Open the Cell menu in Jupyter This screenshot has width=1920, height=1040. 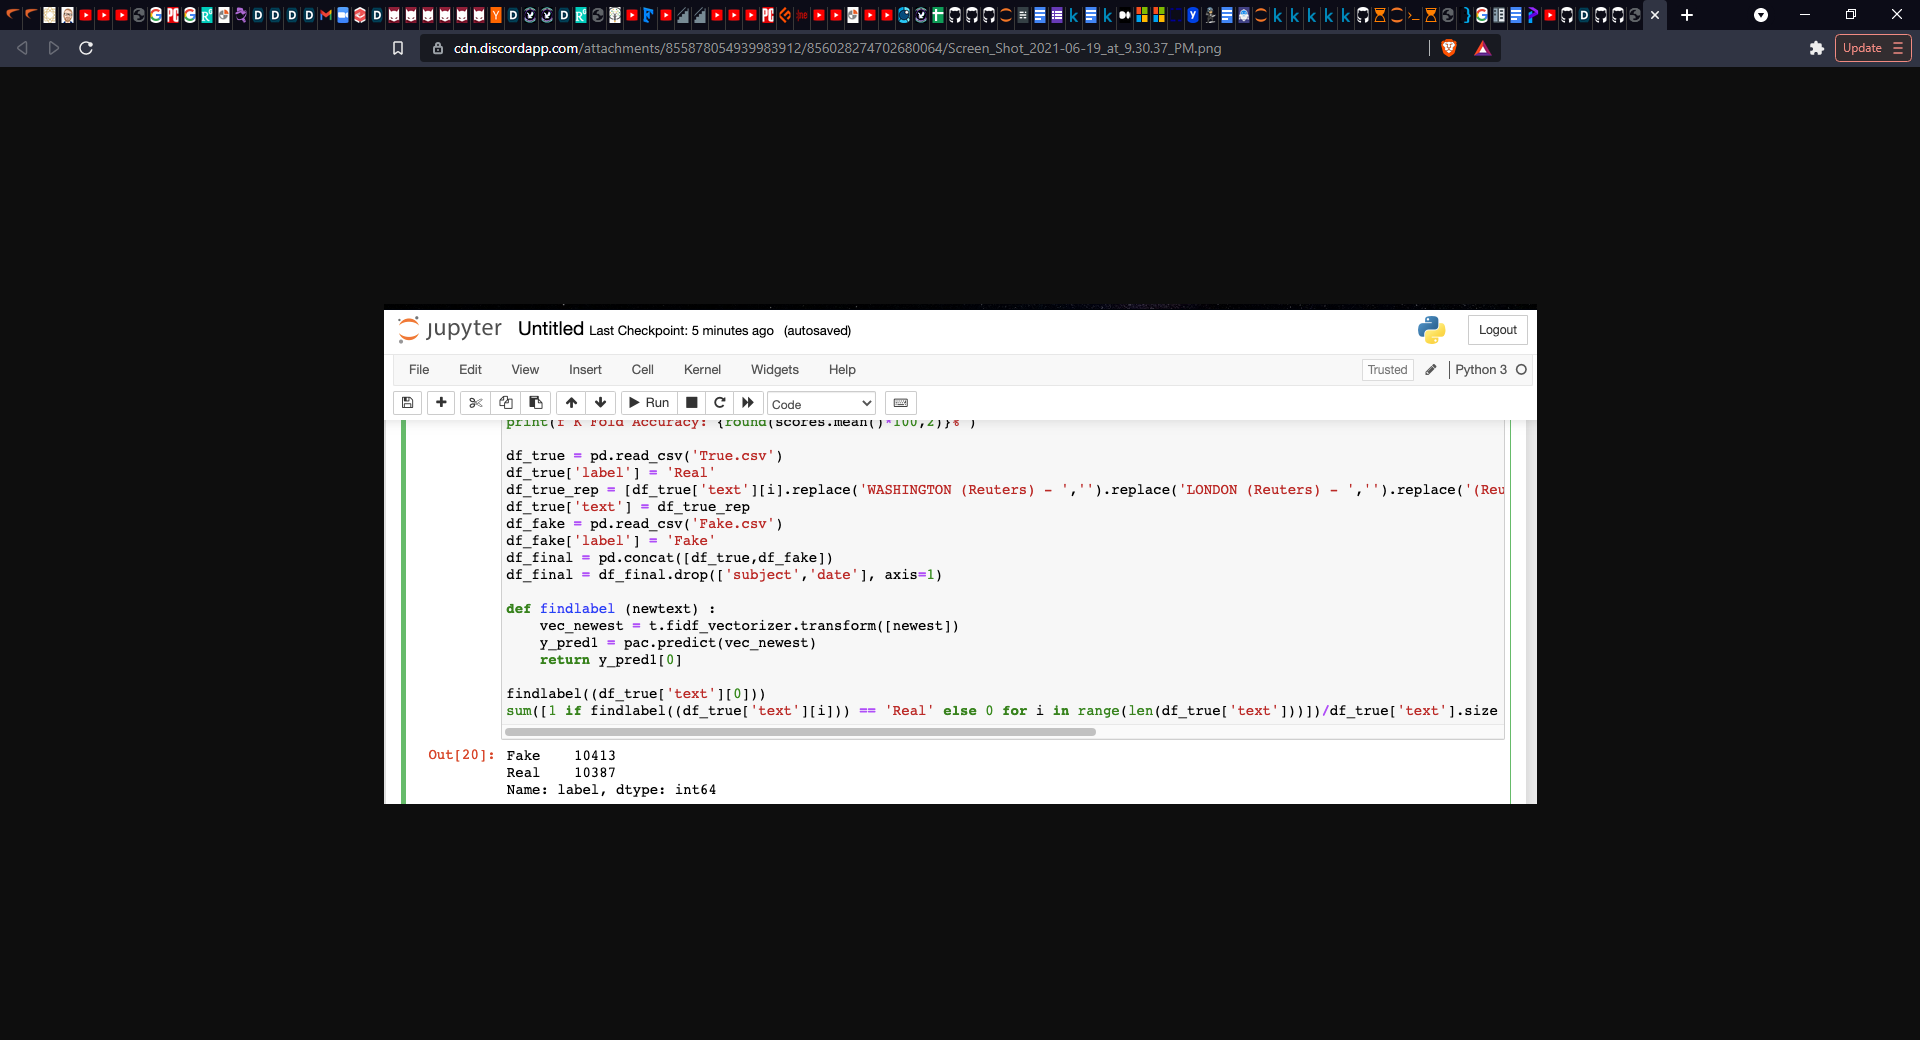pyautogui.click(x=642, y=370)
